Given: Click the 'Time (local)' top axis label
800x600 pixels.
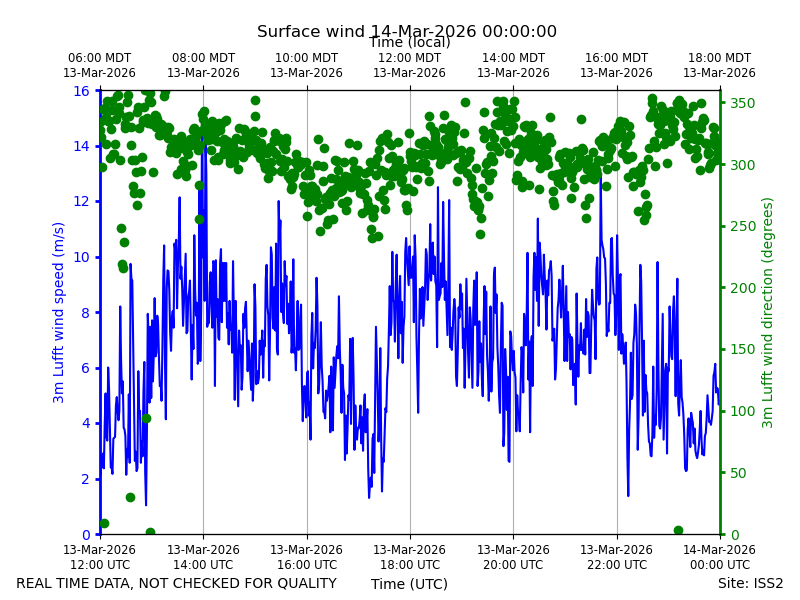Looking at the screenshot, I should (410, 43).
